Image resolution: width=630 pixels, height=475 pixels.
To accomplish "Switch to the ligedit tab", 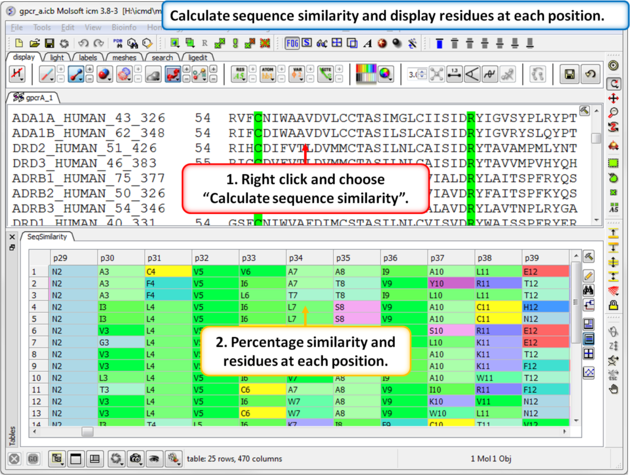I will [x=198, y=58].
